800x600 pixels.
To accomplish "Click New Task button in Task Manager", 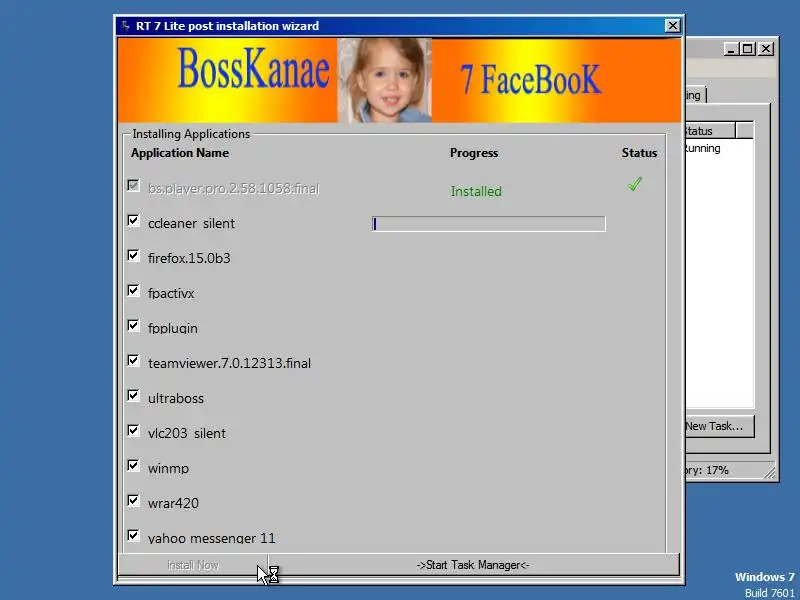I will tap(719, 426).
